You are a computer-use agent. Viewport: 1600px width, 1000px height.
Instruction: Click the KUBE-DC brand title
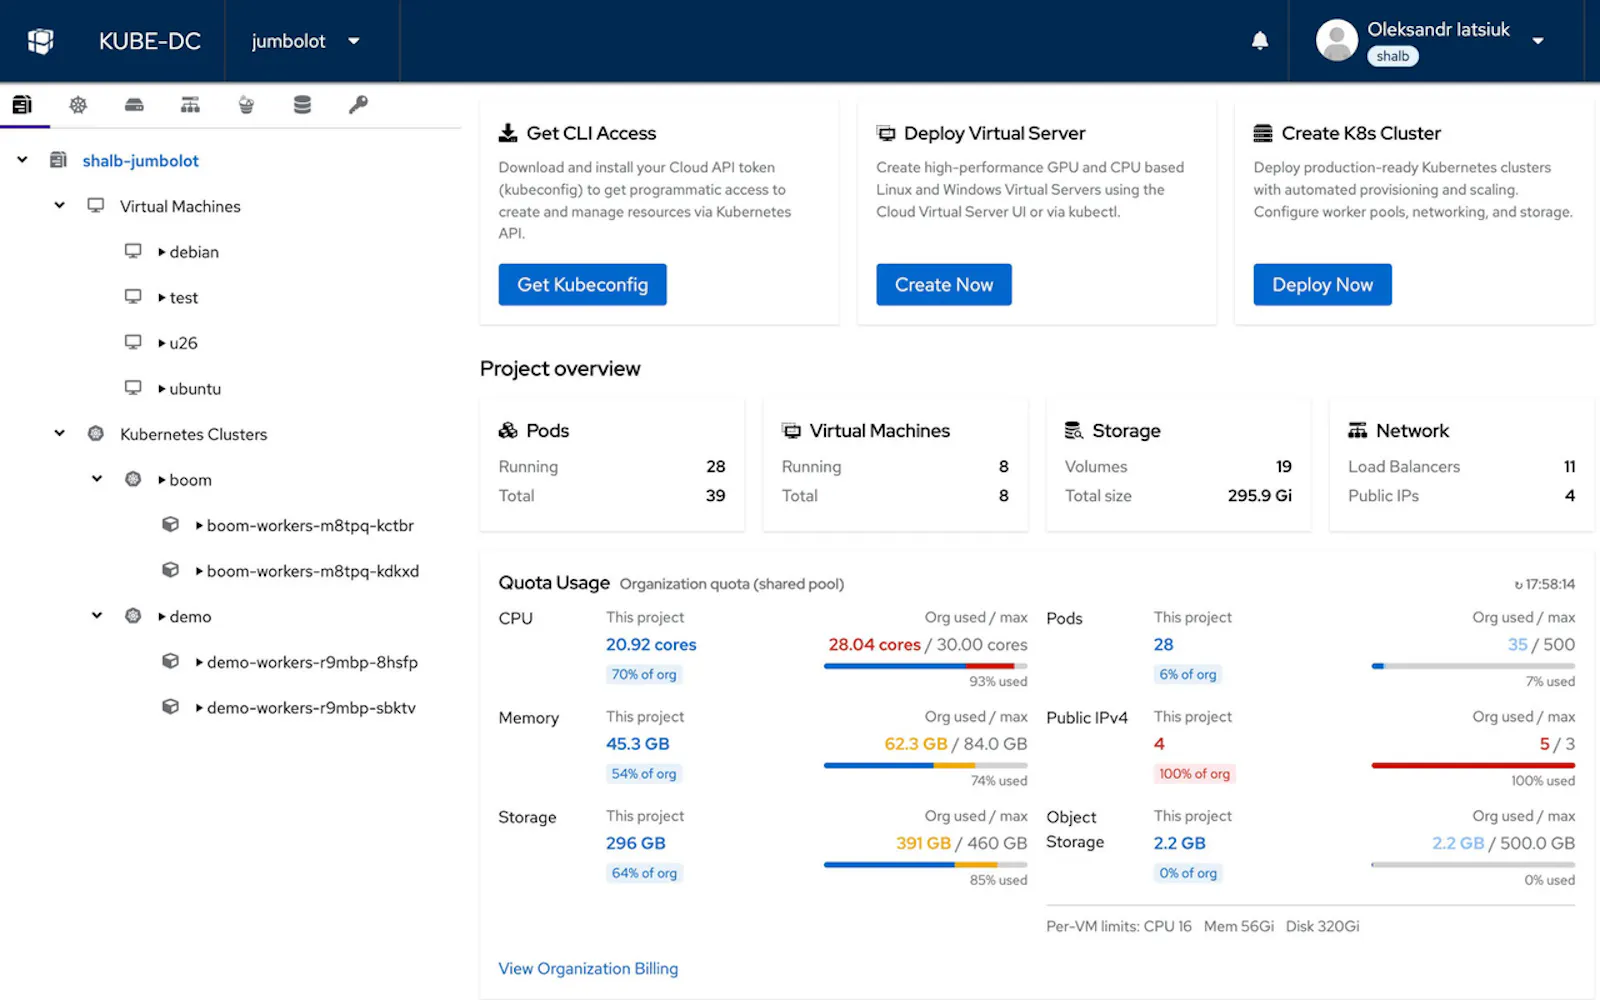click(150, 41)
